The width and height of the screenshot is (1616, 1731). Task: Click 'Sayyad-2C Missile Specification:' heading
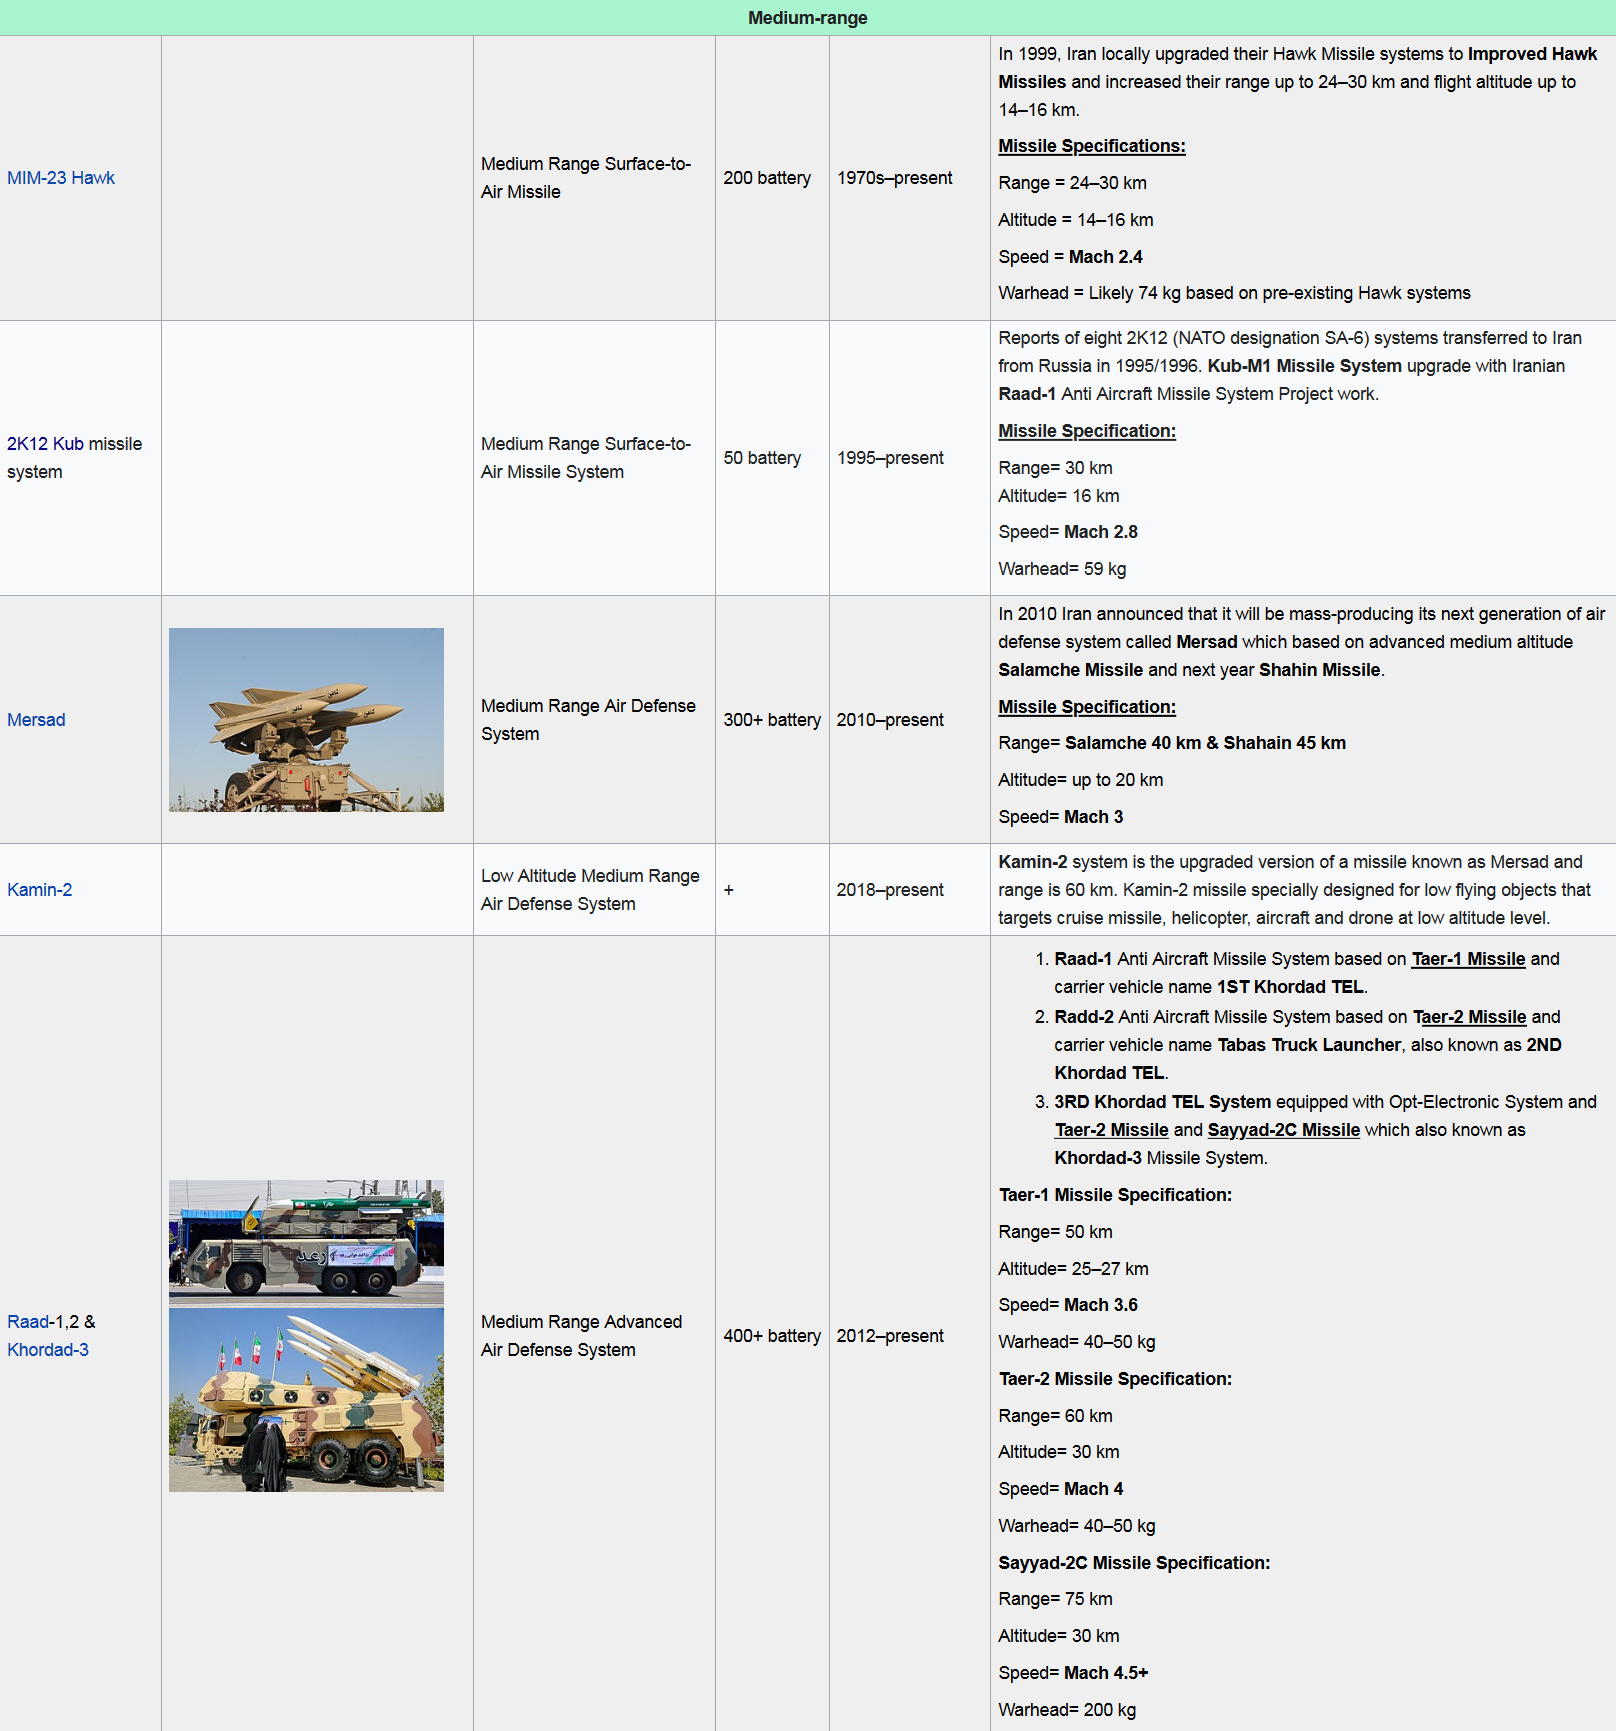(x=1134, y=1563)
